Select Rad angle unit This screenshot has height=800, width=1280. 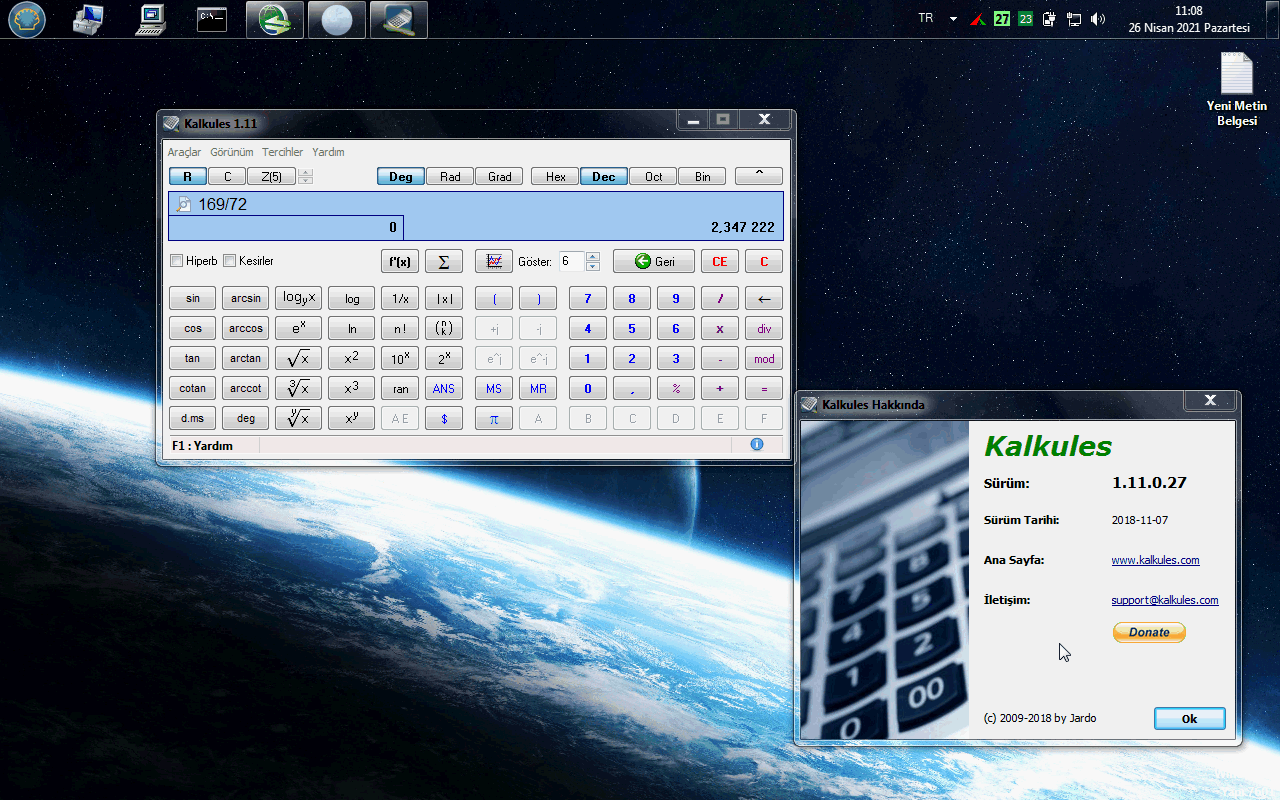click(x=450, y=176)
